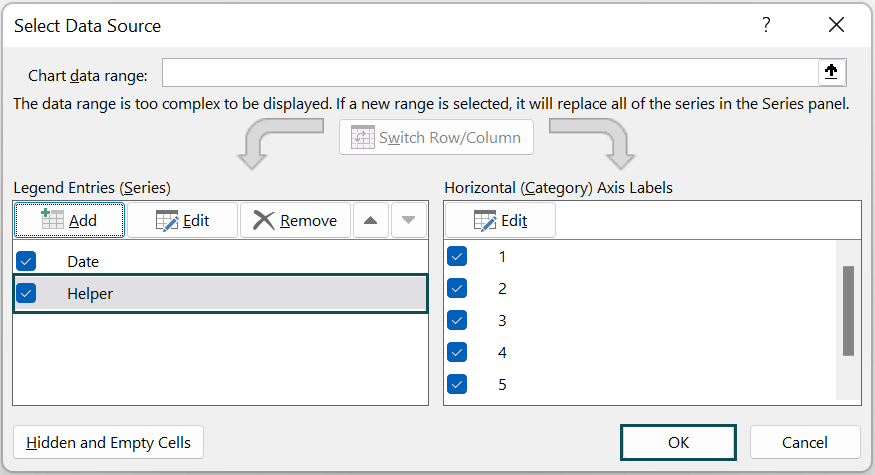This screenshot has width=875, height=475.
Task: Confirm with the OK button
Action: (678, 442)
